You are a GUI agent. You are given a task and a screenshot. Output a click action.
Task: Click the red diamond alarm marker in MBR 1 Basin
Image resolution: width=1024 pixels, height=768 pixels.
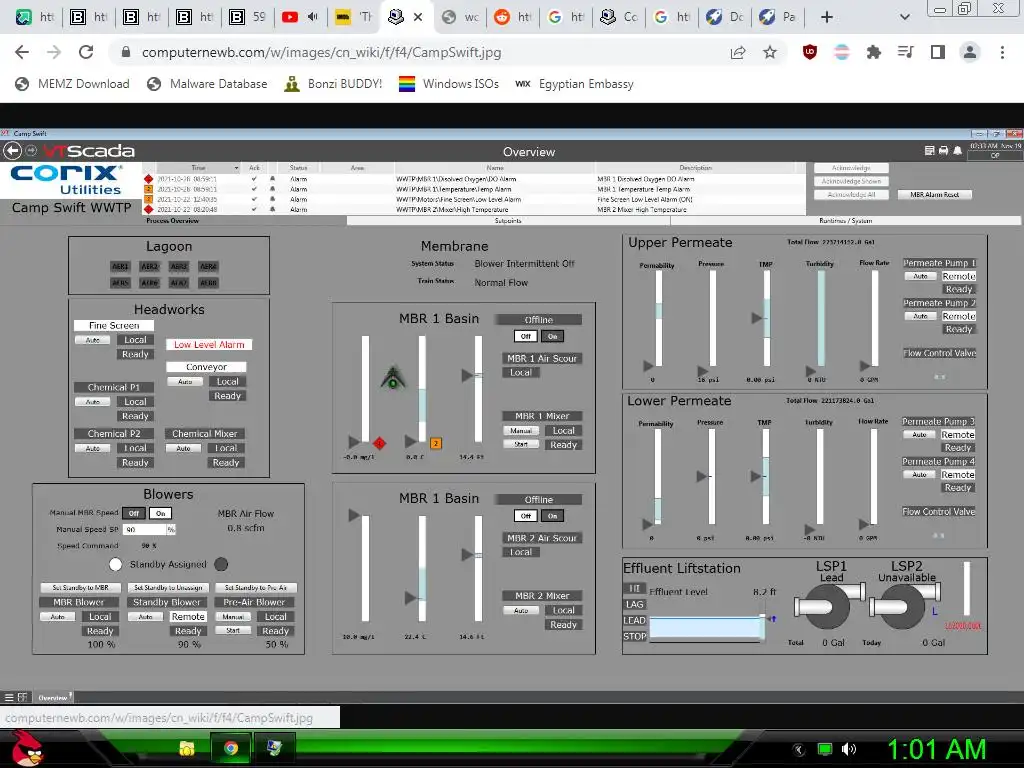click(379, 443)
